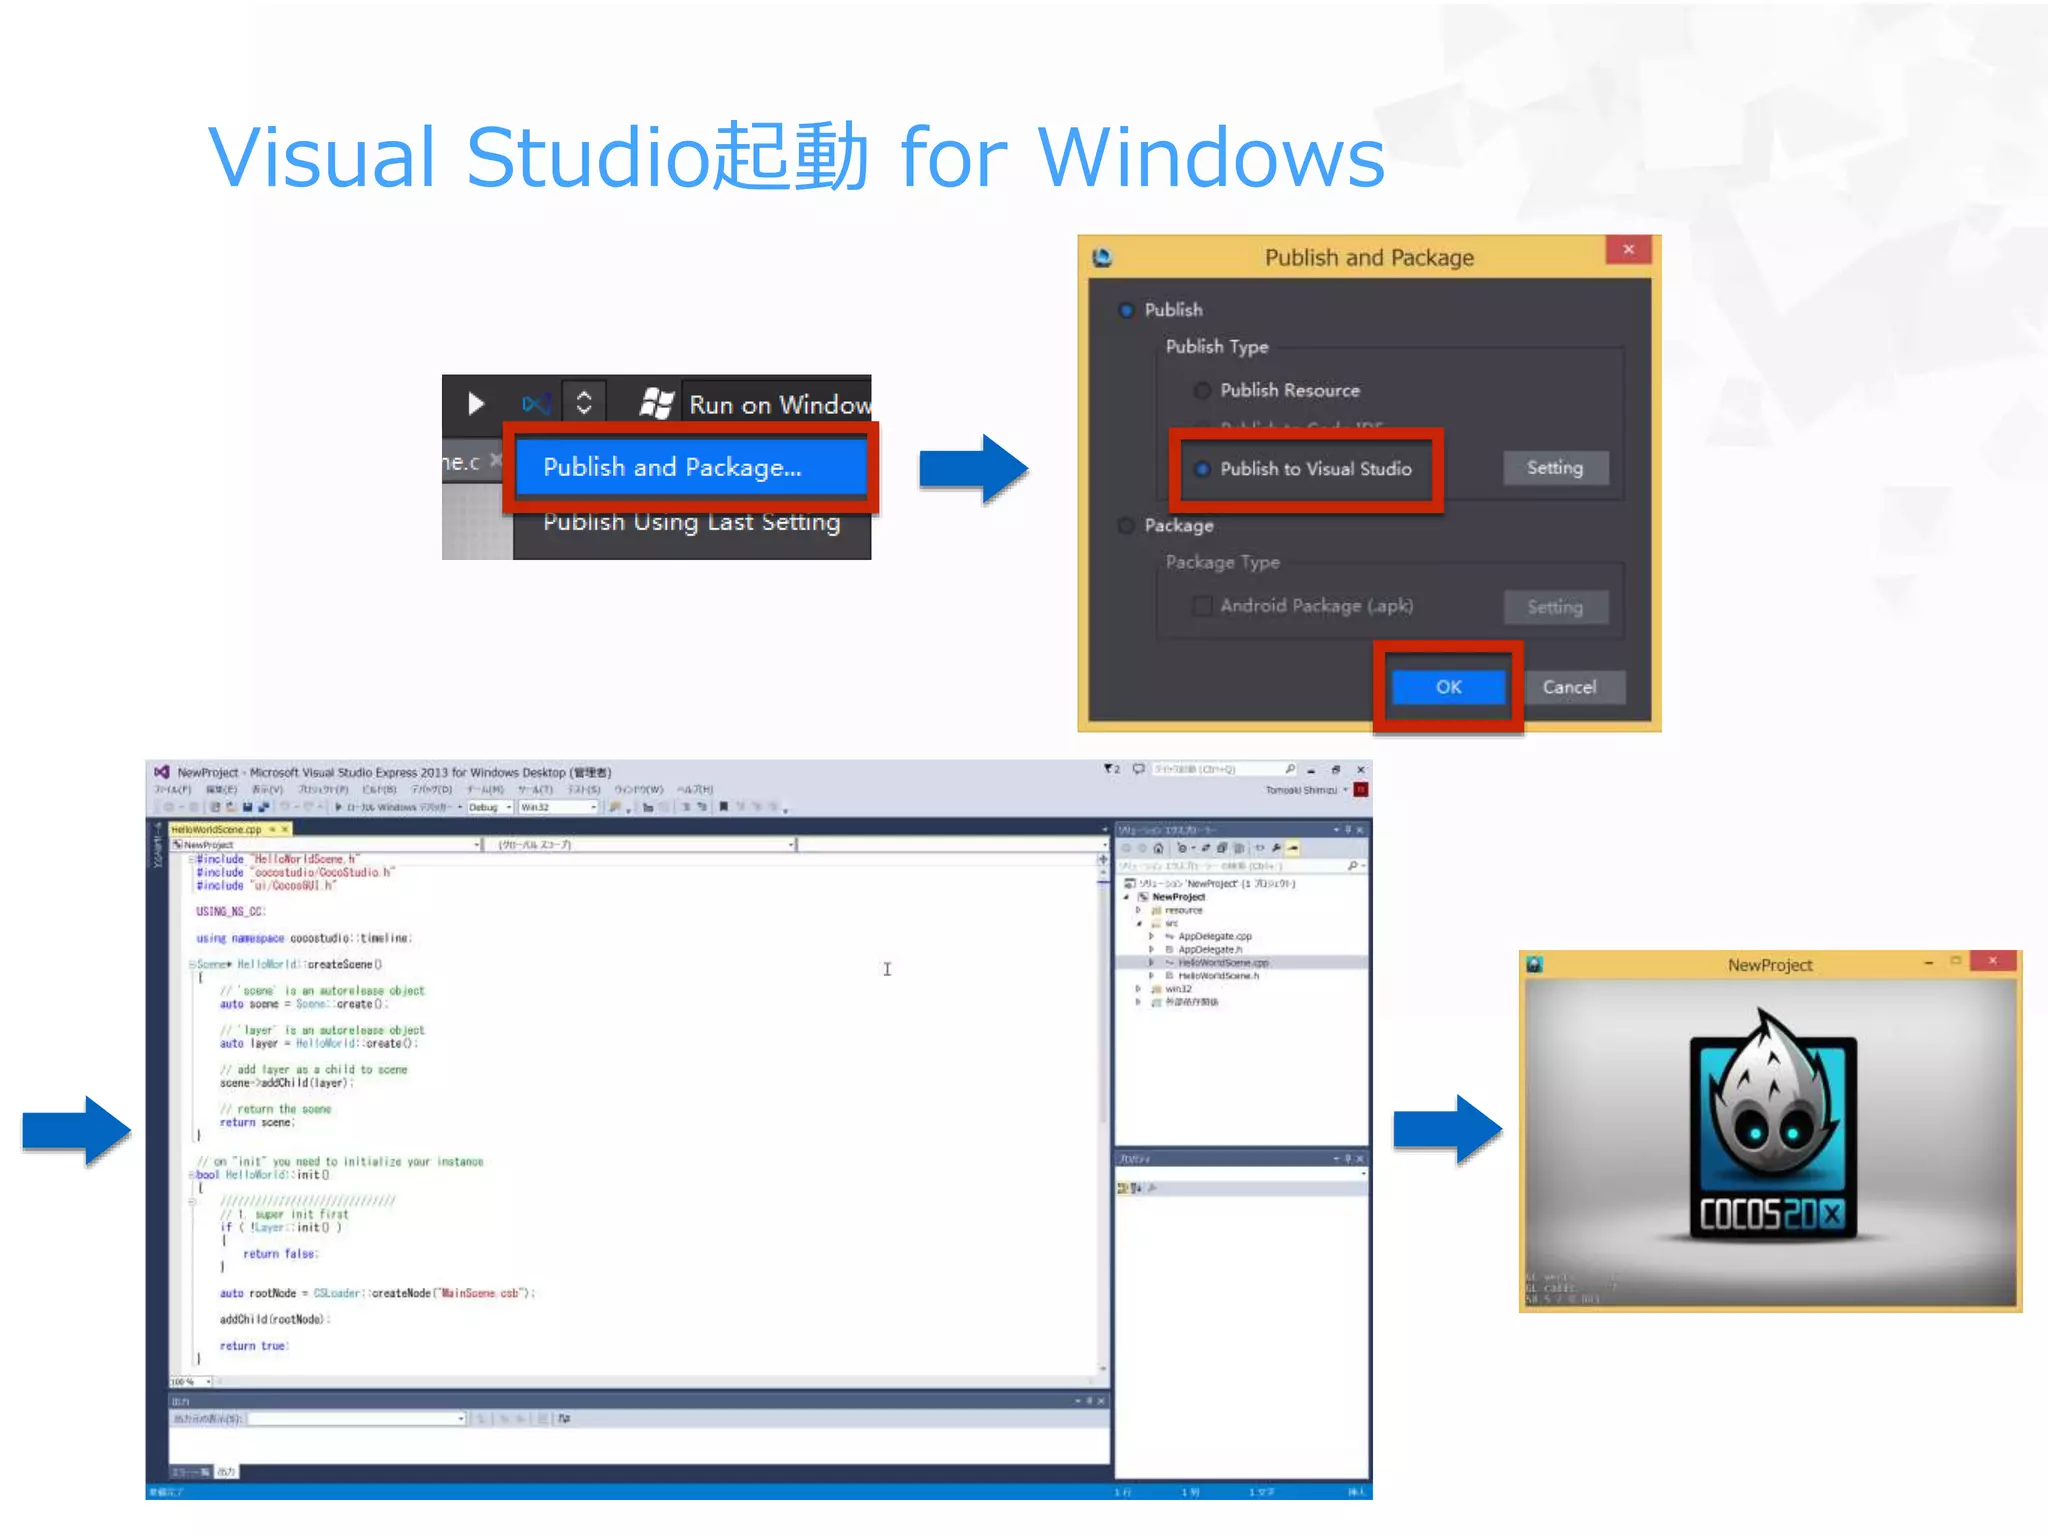Click the Quick Launch search field
2048x1536 pixels.
pyautogui.click(x=1225, y=769)
